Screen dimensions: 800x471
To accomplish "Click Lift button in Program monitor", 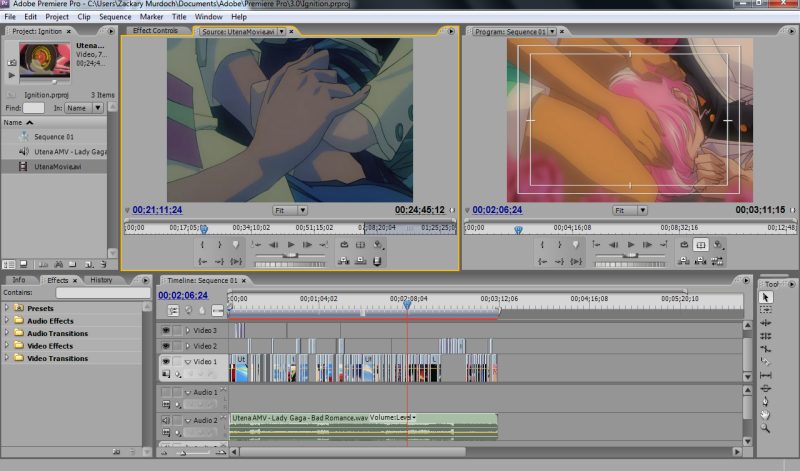I will (684, 261).
